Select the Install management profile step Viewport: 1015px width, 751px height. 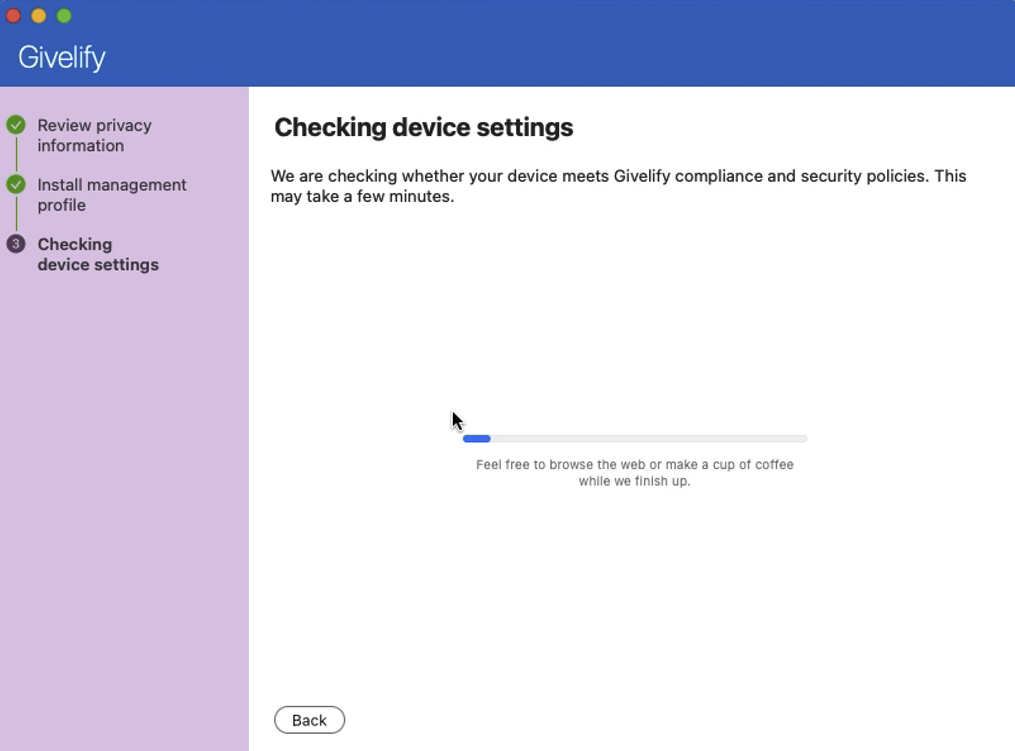(x=111, y=195)
